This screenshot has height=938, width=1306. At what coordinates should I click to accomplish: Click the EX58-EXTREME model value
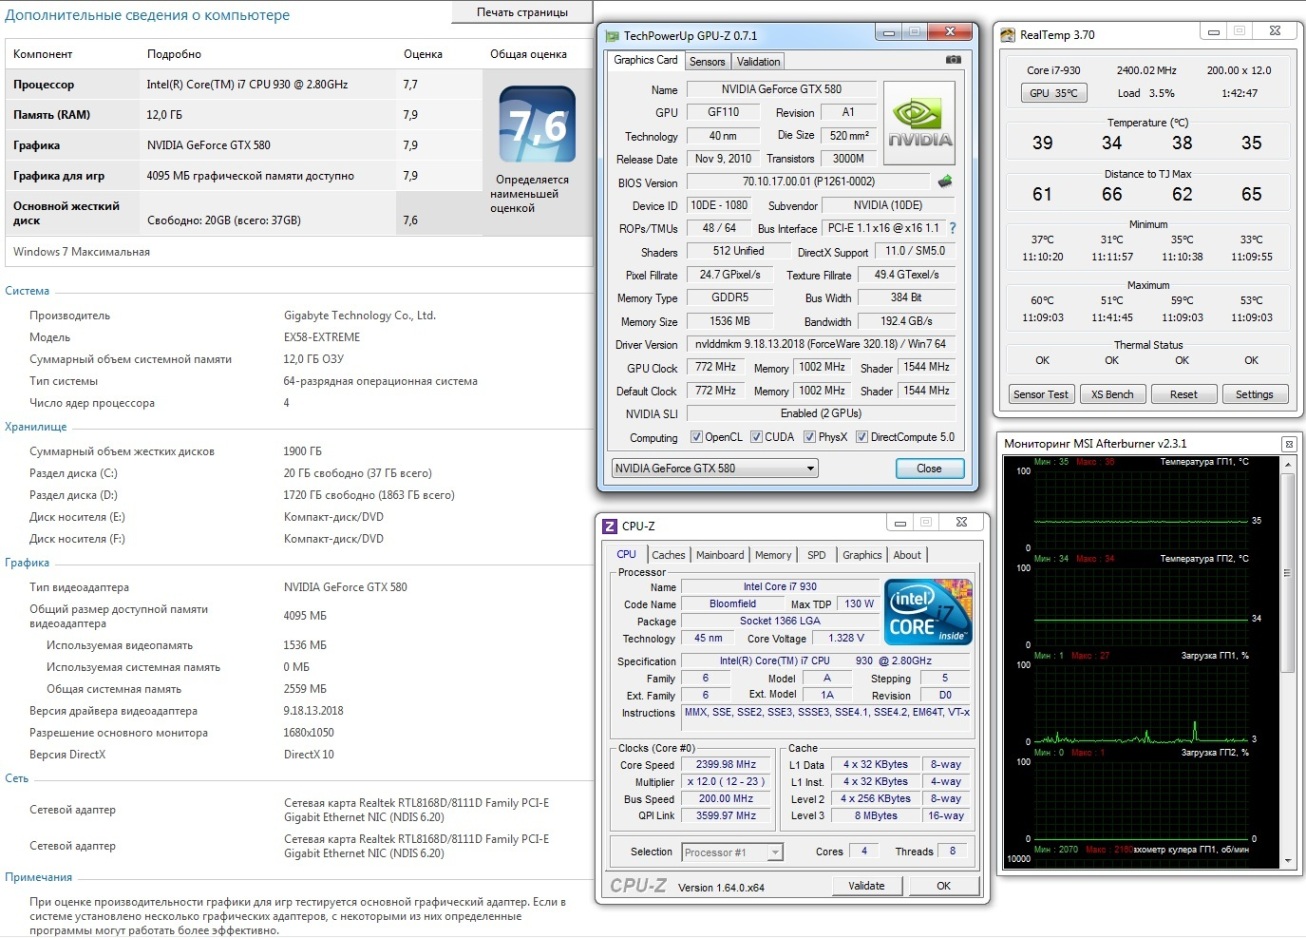tap(322, 337)
